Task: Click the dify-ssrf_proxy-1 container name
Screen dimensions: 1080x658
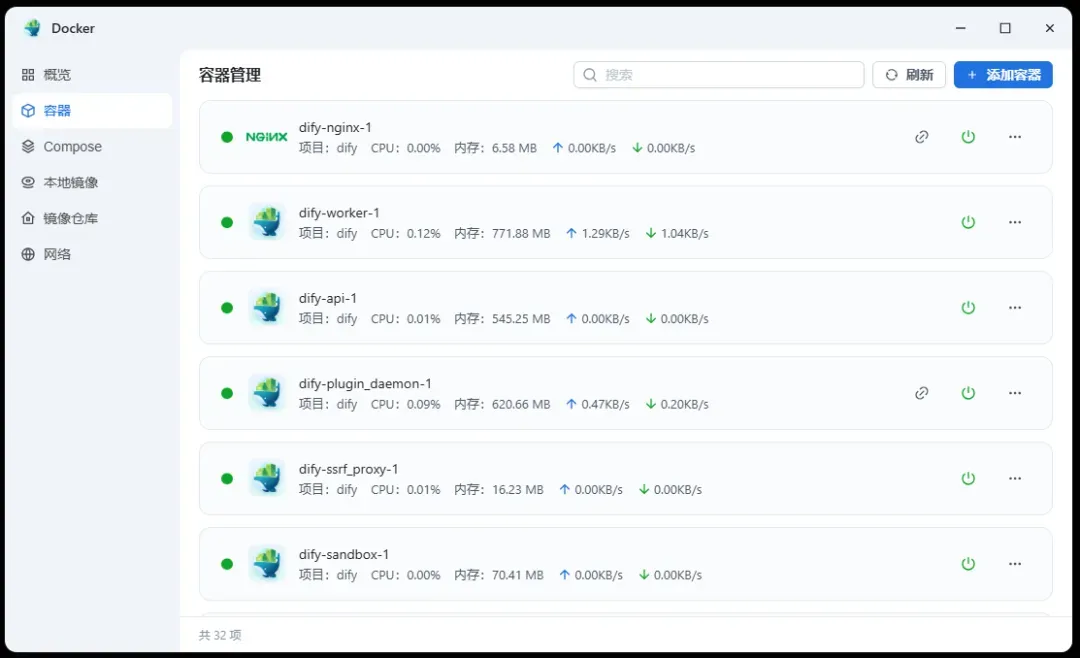Action: 349,469
